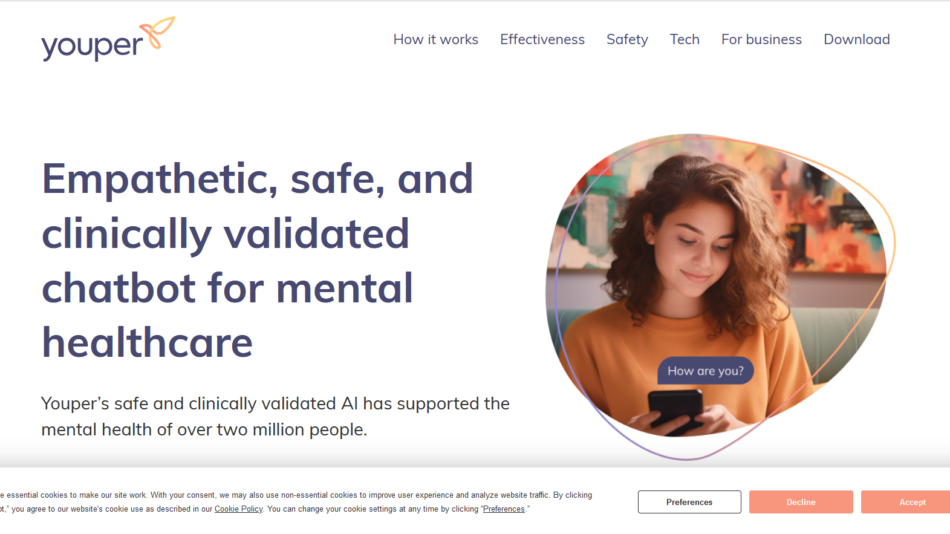Open the Tech navigation link
The height and width of the screenshot is (534, 950).
tap(685, 40)
